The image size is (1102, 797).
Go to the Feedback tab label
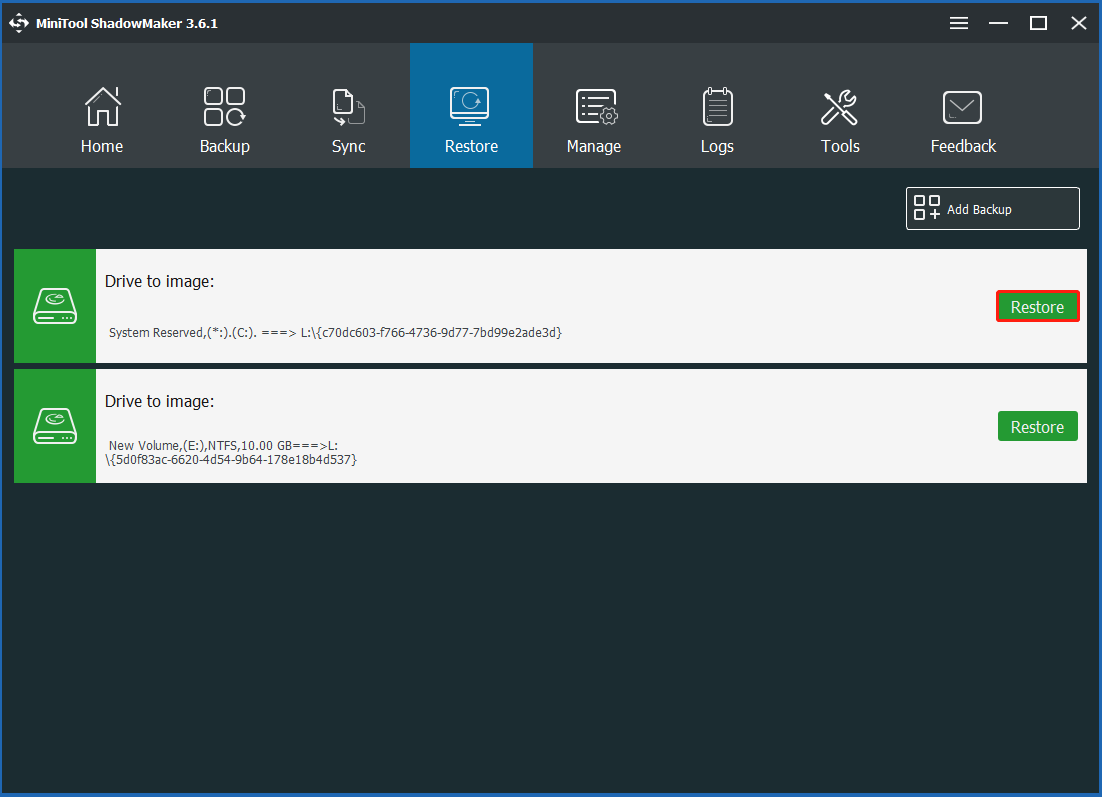point(963,146)
